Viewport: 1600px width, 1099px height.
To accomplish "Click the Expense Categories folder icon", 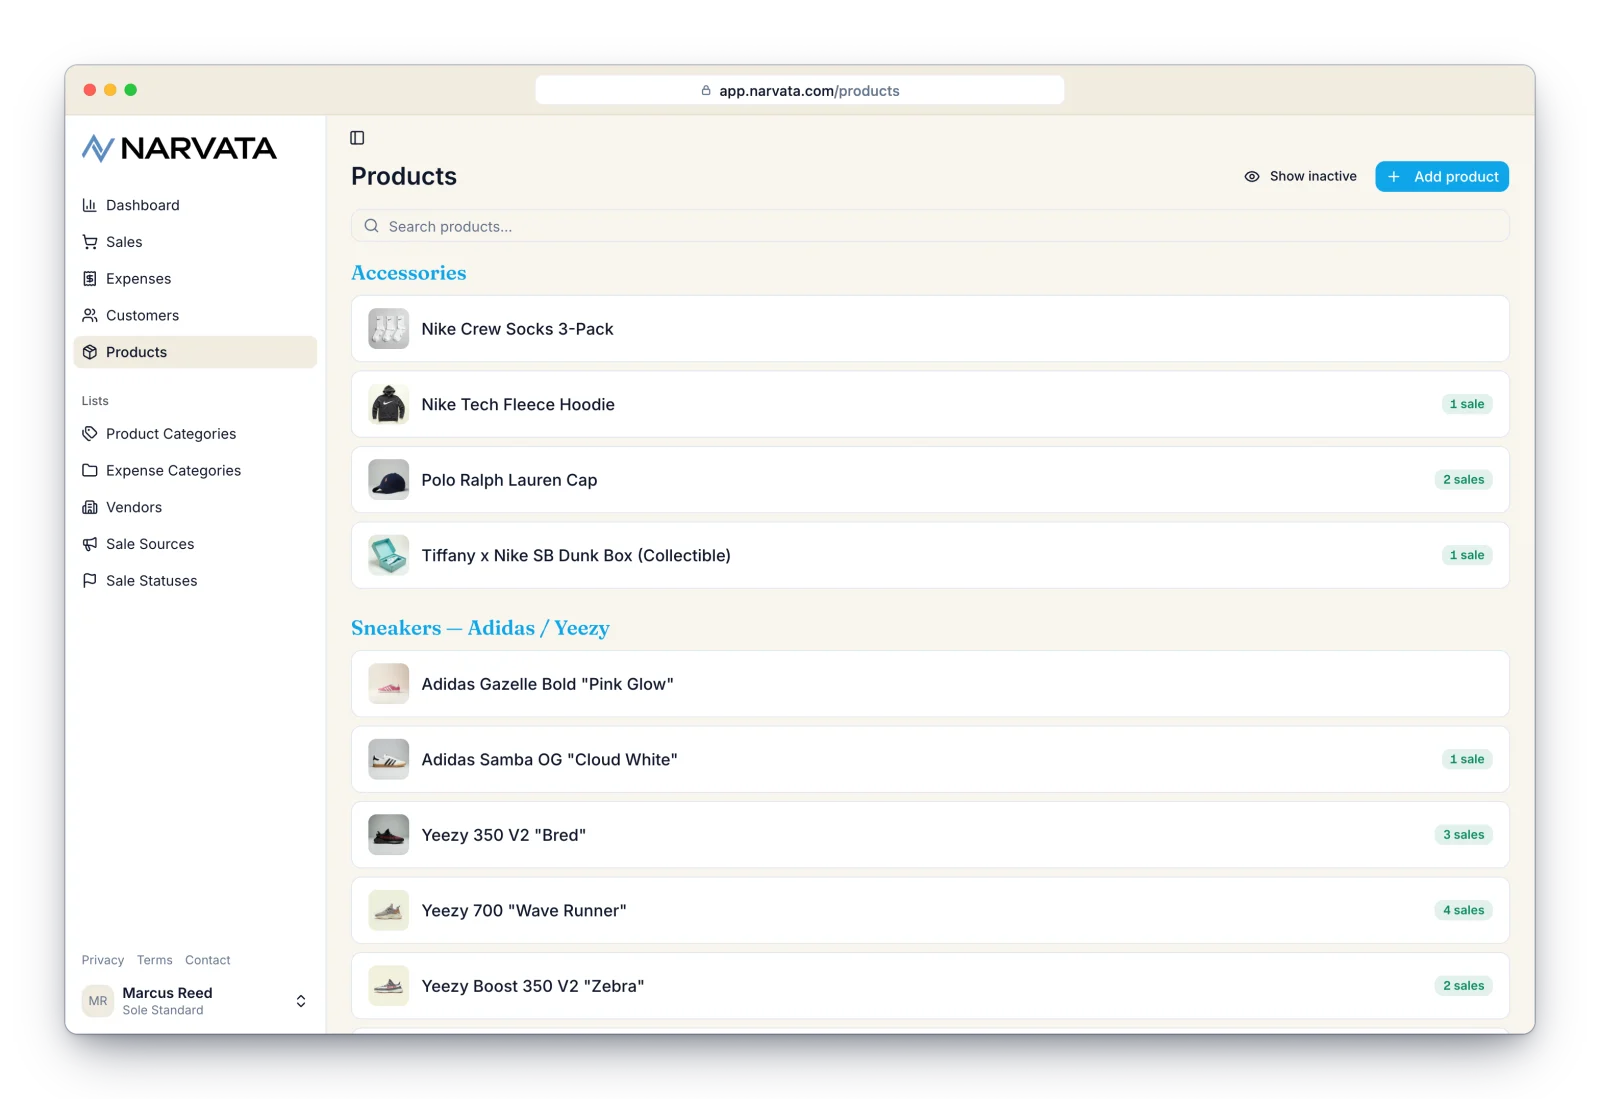I will [90, 470].
